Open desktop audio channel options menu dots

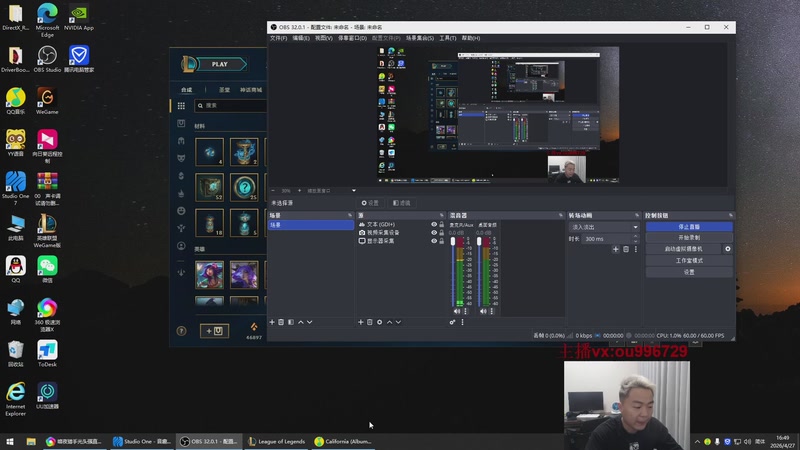[x=492, y=311]
